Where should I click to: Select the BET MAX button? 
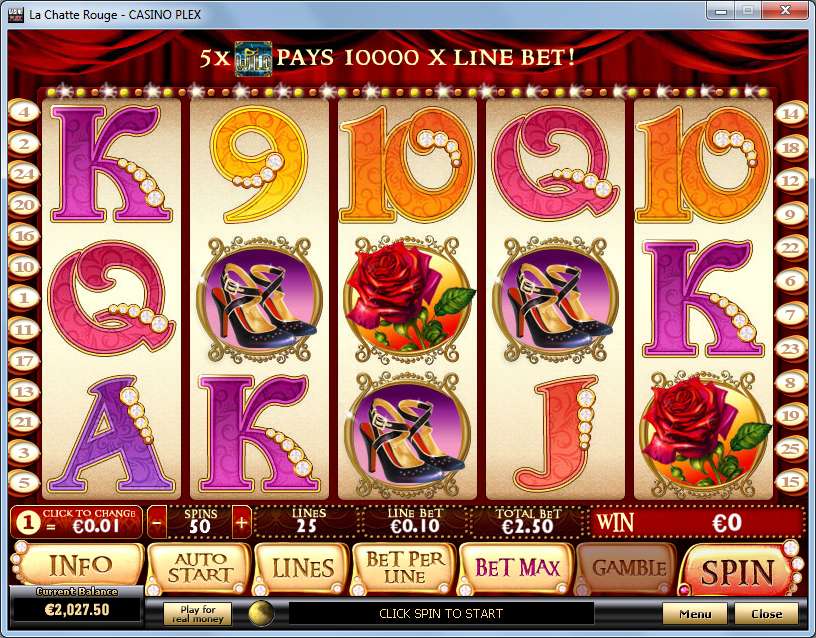[517, 568]
